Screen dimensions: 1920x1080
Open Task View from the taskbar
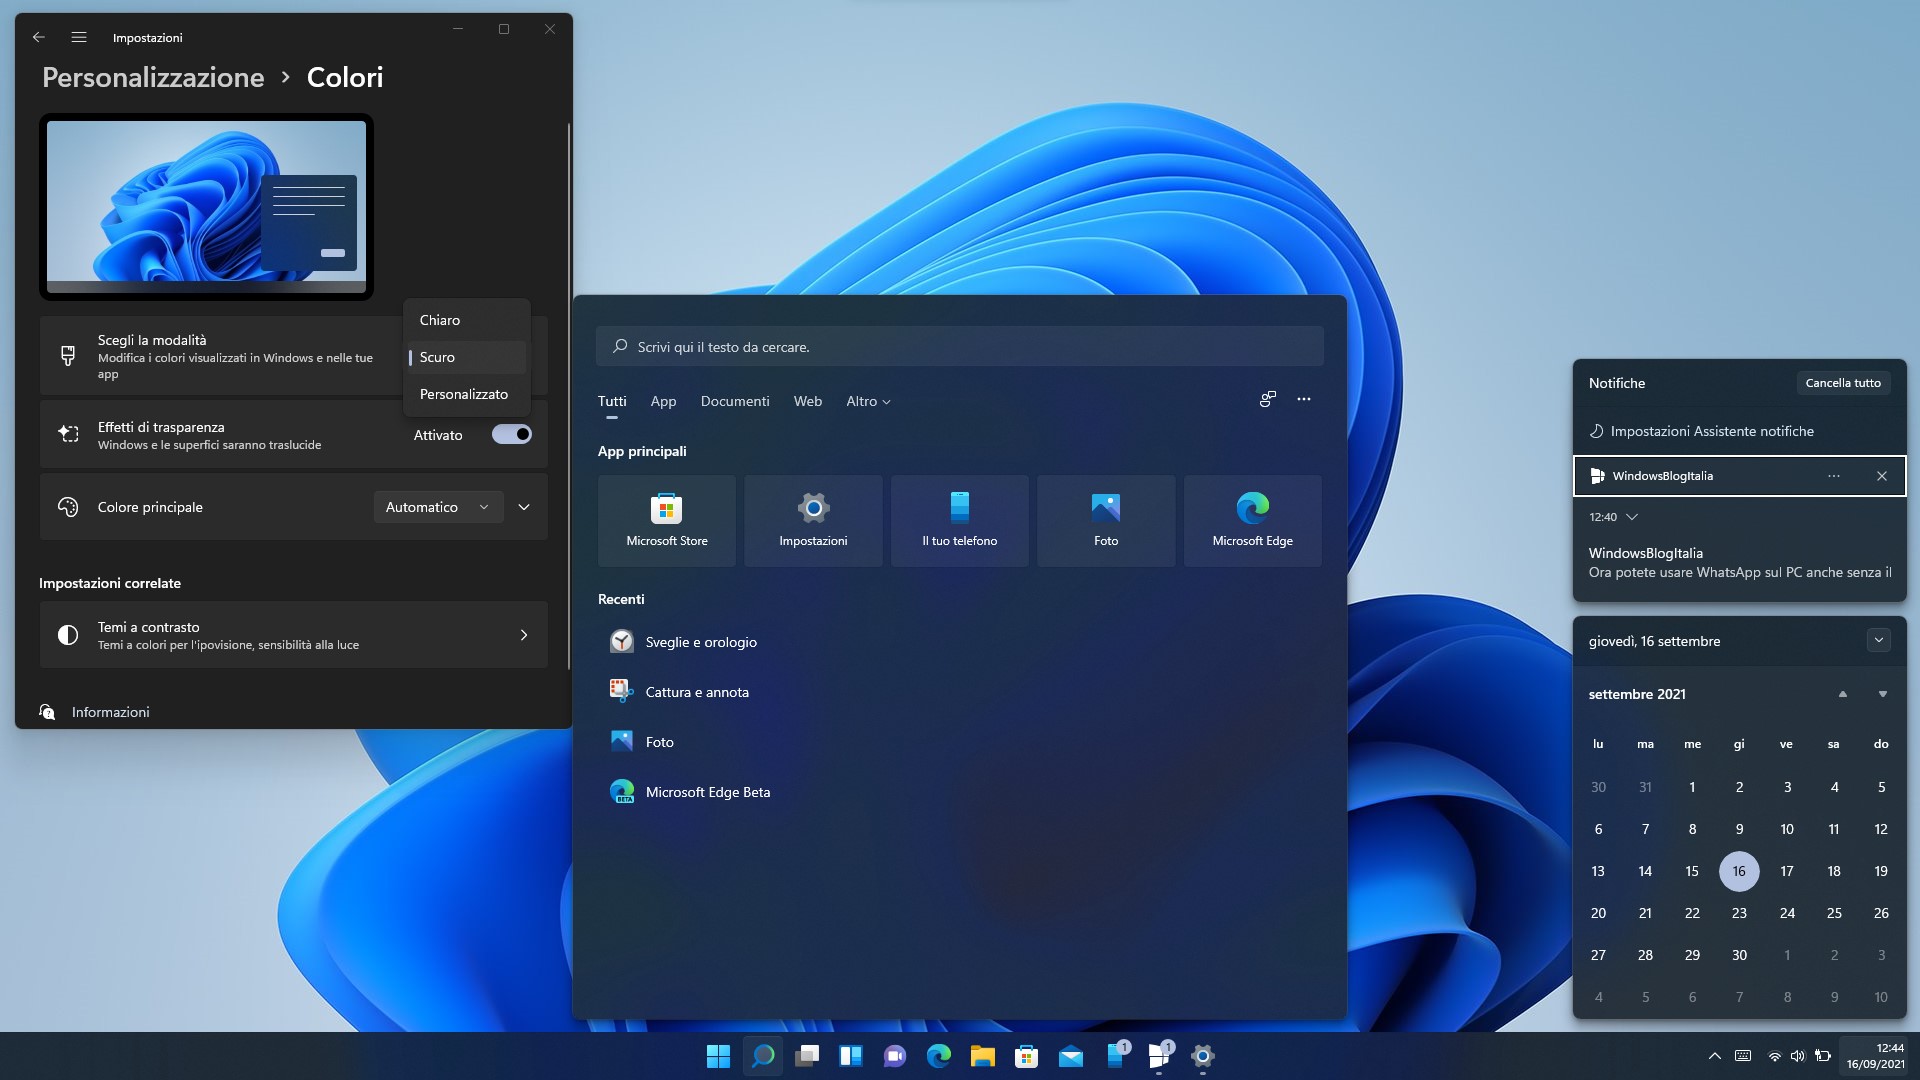[807, 1056]
